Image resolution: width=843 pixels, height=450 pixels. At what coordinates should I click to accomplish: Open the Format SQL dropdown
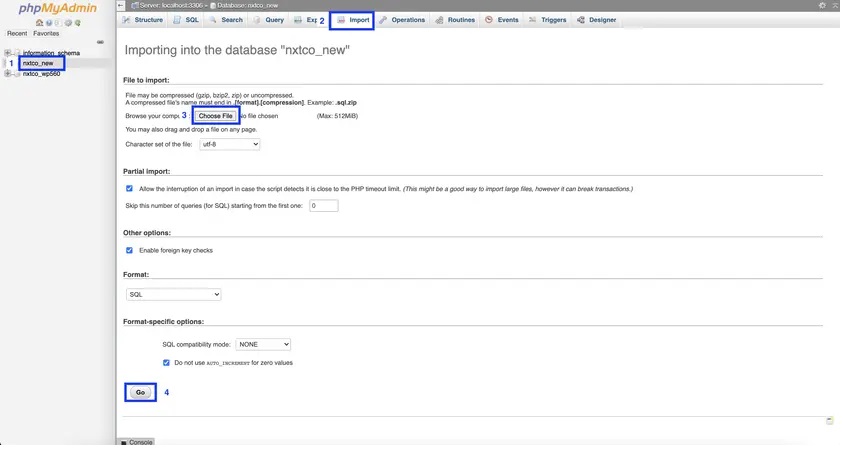coord(174,295)
